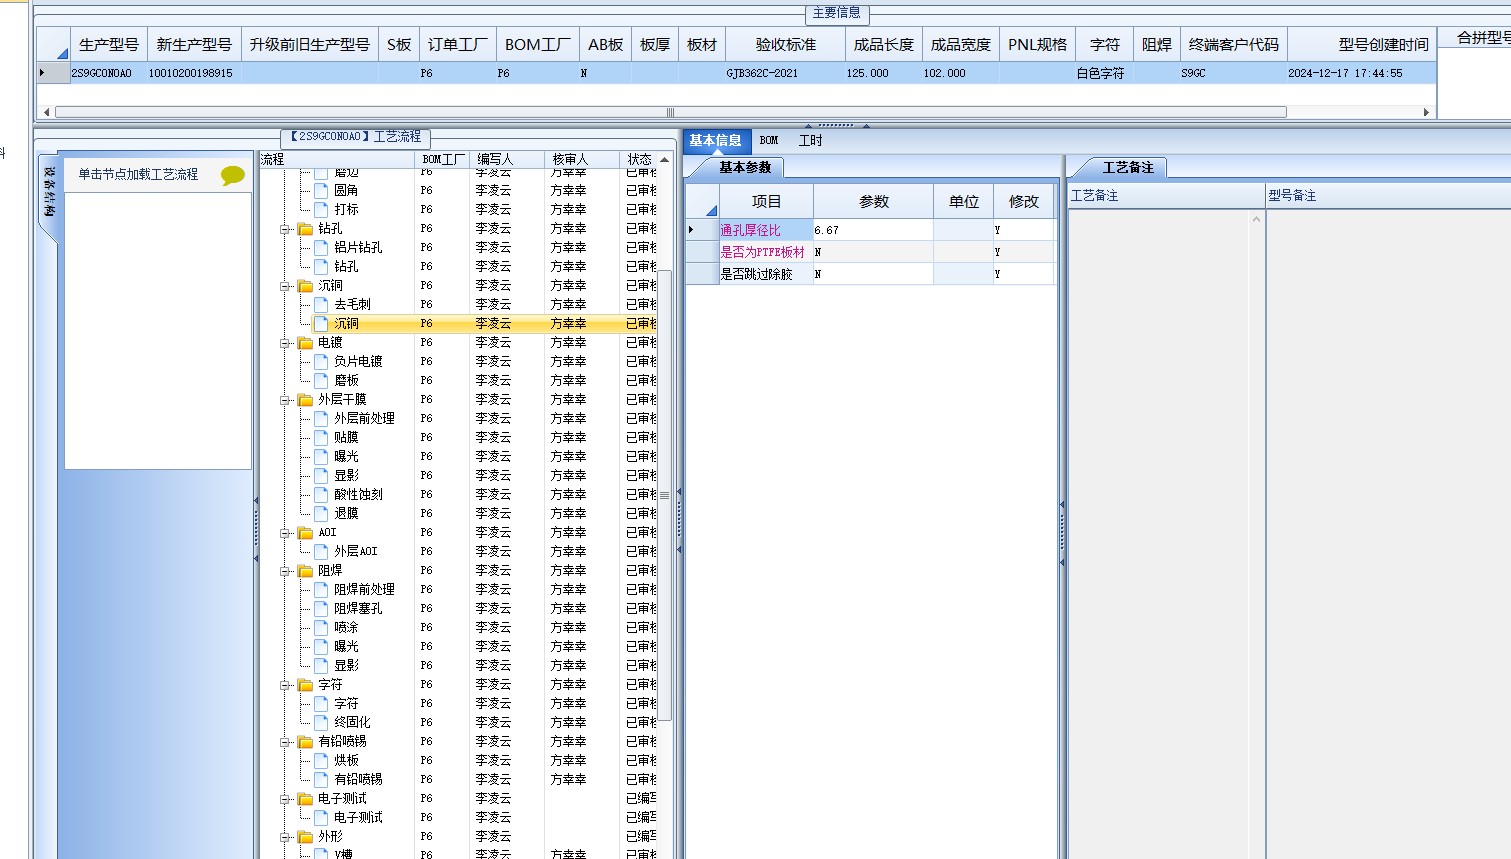Viewport: 1511px width, 859px height.
Task: Click the horizontal scrollbar of the main info grid
Action: tap(670, 112)
